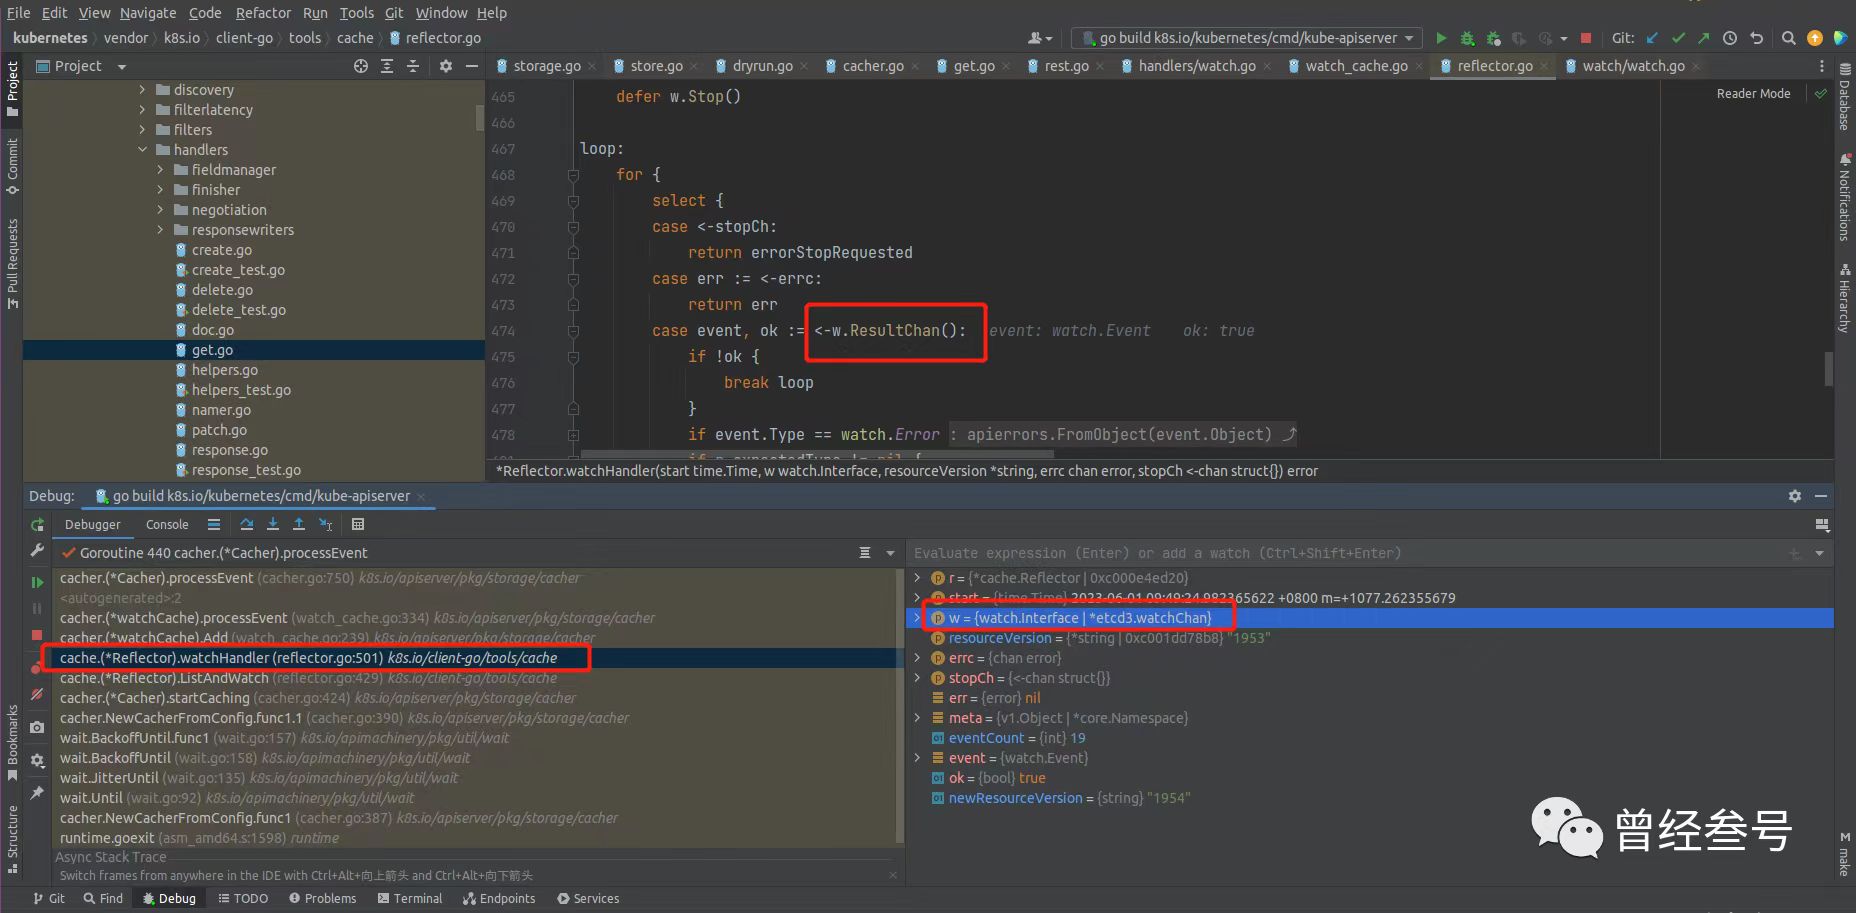Open the Evaluate Expression calculator icon

(x=358, y=524)
